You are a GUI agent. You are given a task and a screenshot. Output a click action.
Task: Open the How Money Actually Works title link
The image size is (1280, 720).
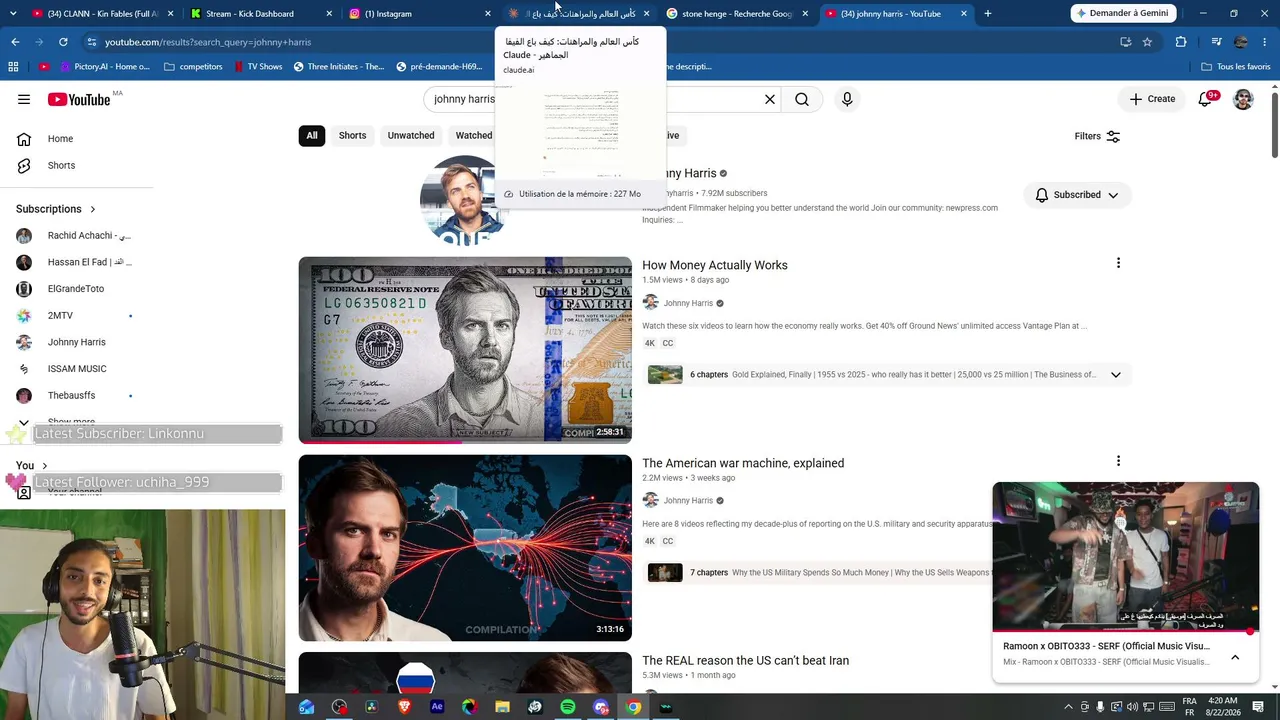coord(715,265)
